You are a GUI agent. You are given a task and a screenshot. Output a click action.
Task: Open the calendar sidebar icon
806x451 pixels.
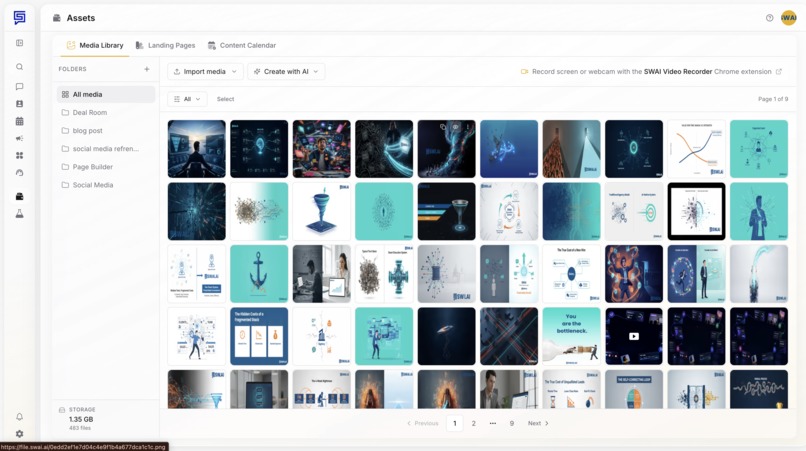pyautogui.click(x=20, y=121)
